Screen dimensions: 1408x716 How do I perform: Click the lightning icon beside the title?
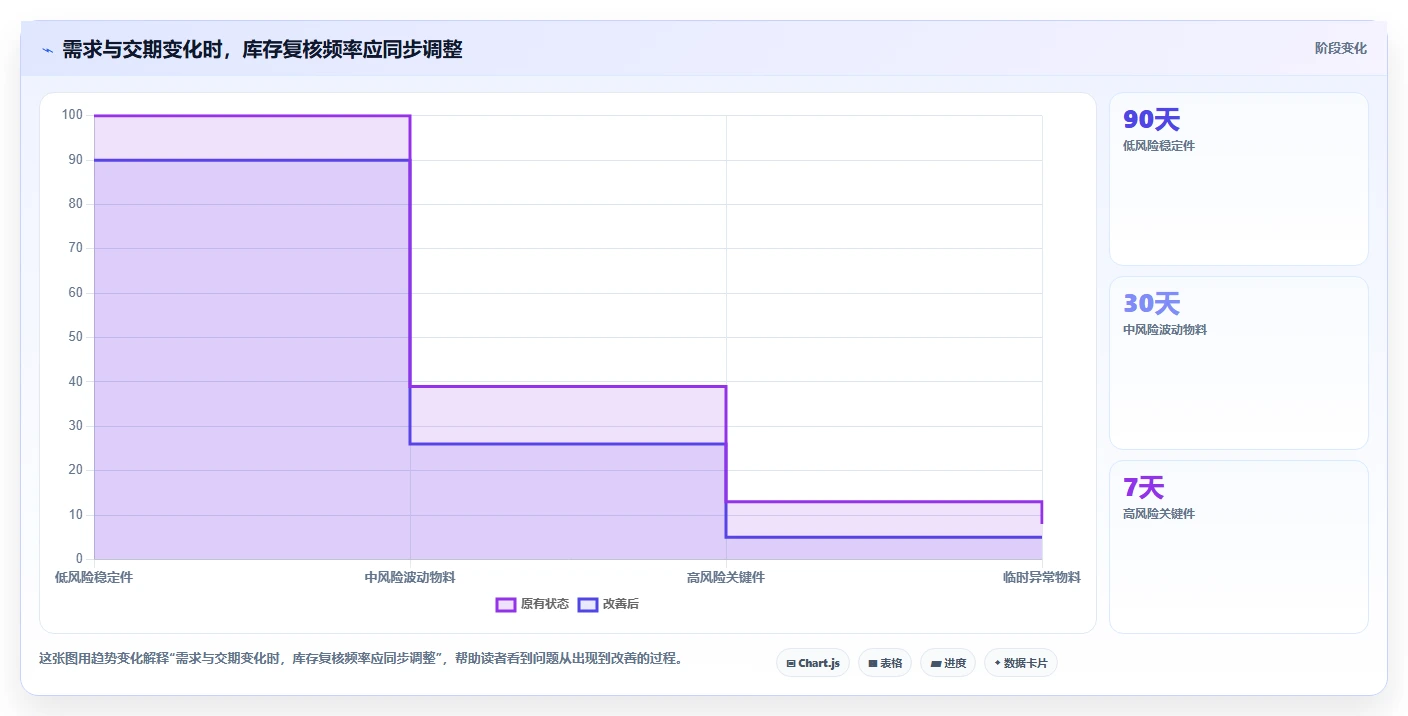click(48, 50)
